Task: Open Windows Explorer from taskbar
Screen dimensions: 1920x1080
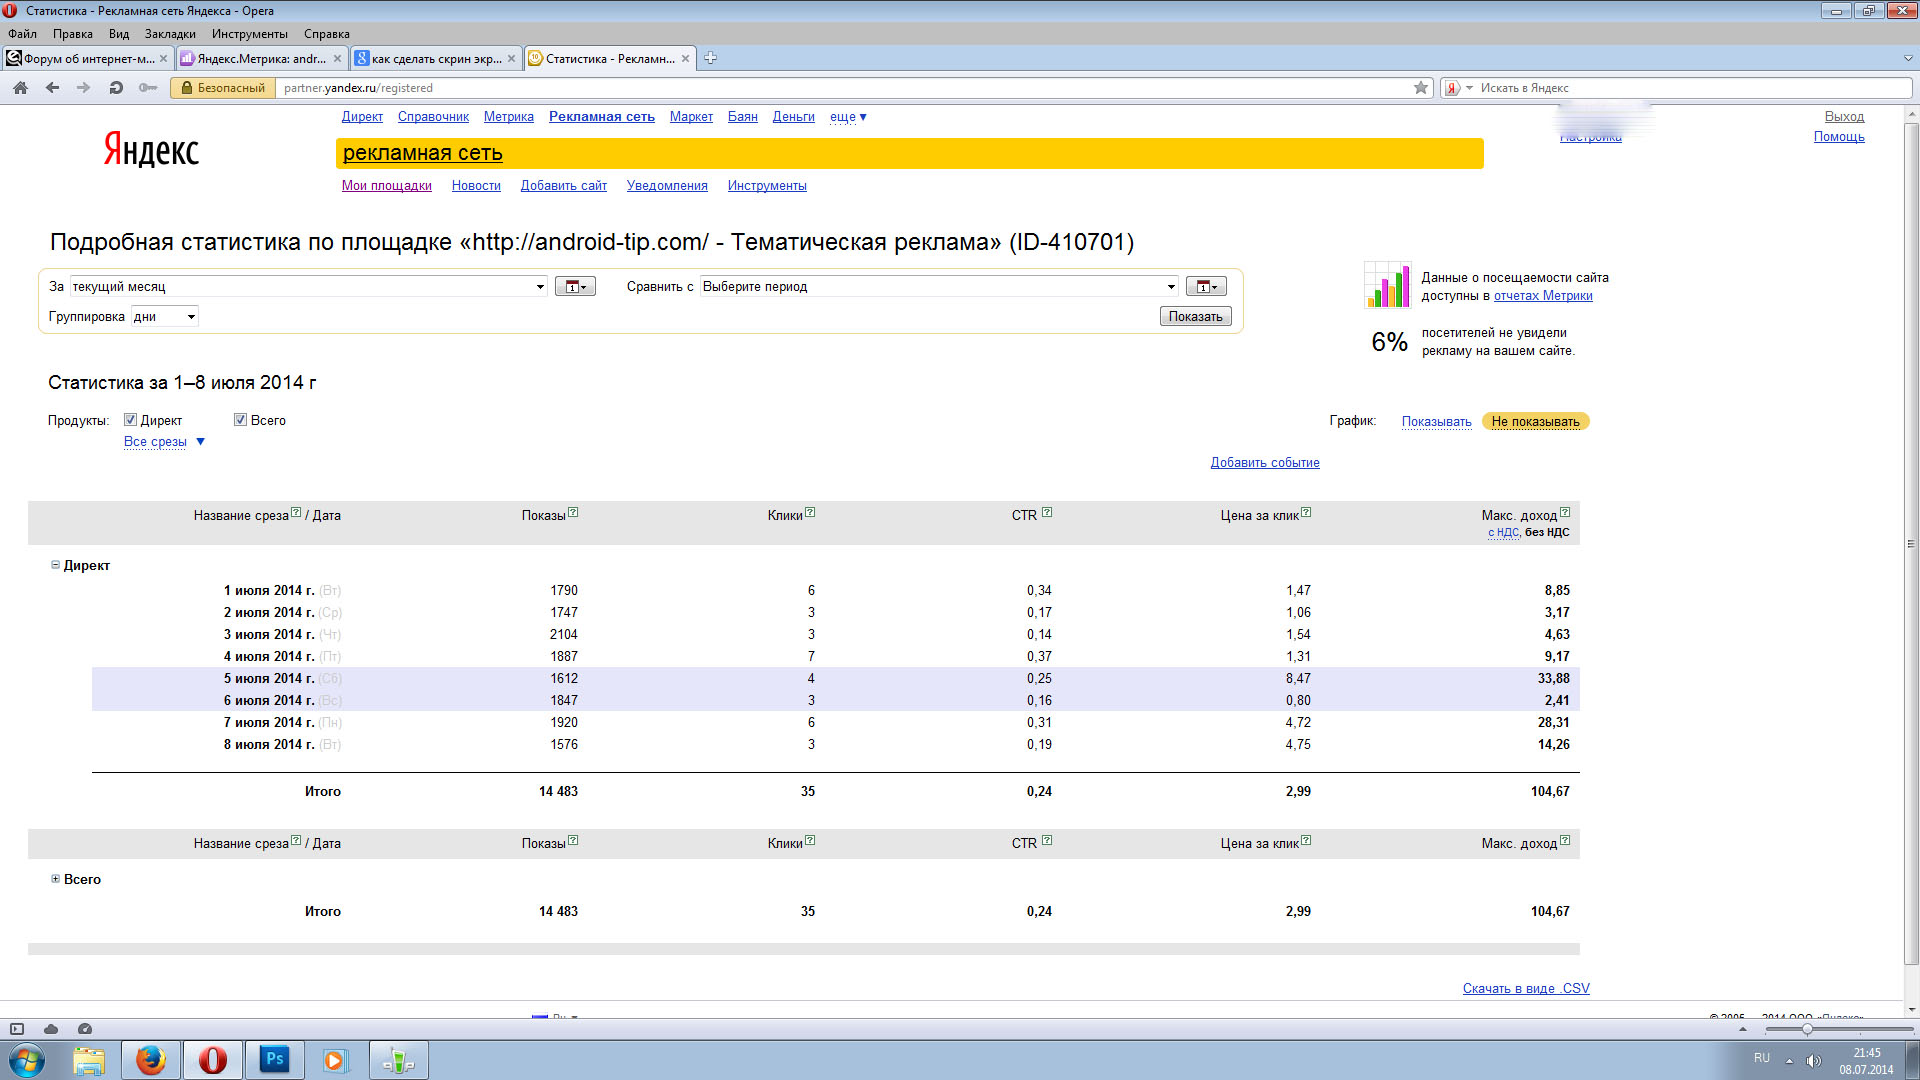Action: click(89, 1060)
